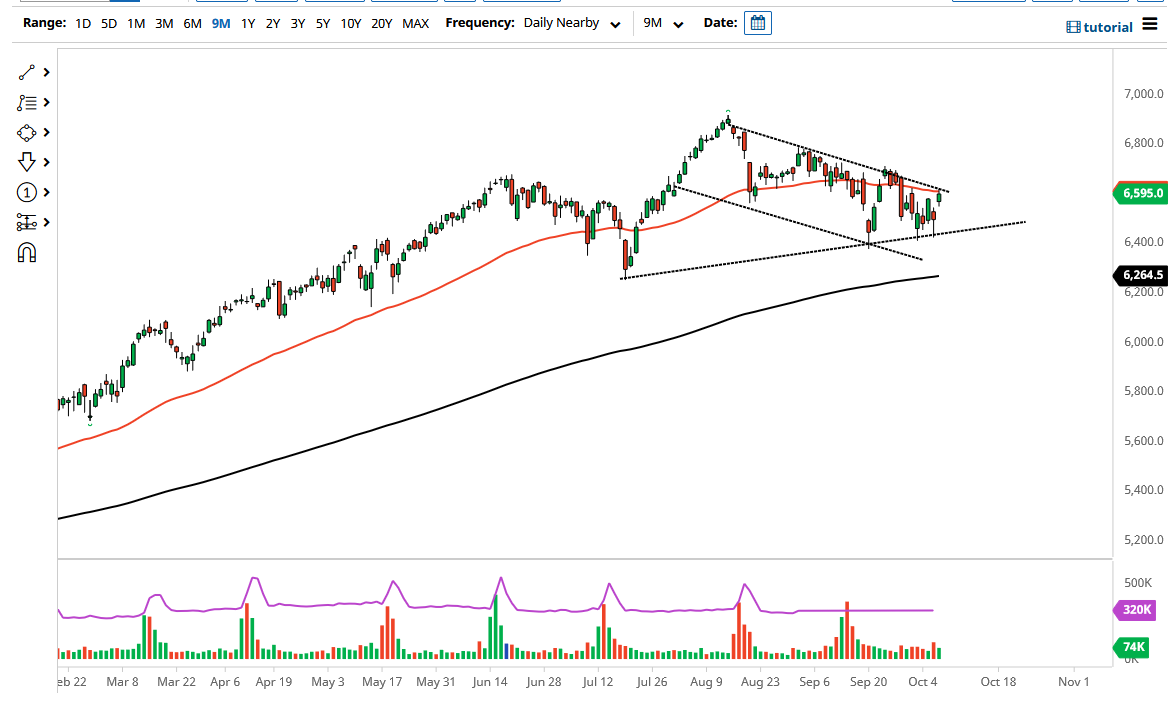Set range to 5D

109,23
